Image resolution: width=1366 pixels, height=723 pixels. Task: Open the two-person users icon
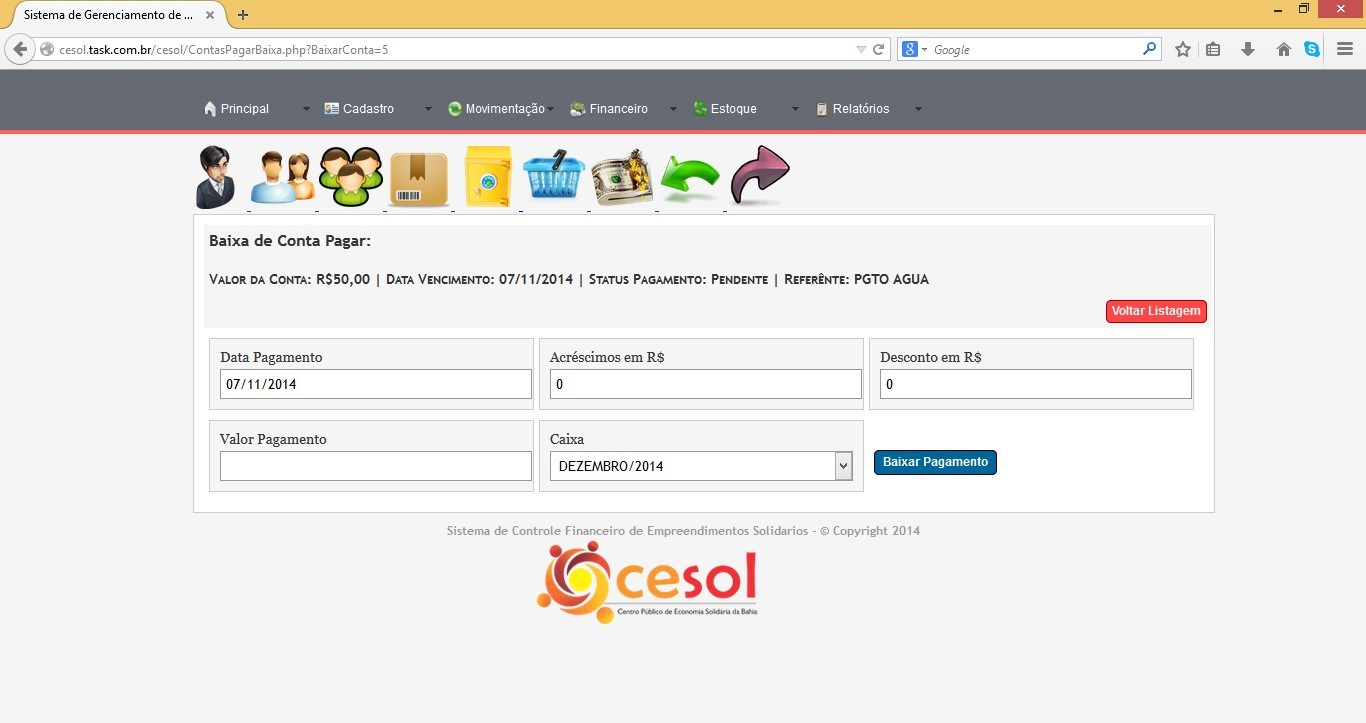[282, 178]
